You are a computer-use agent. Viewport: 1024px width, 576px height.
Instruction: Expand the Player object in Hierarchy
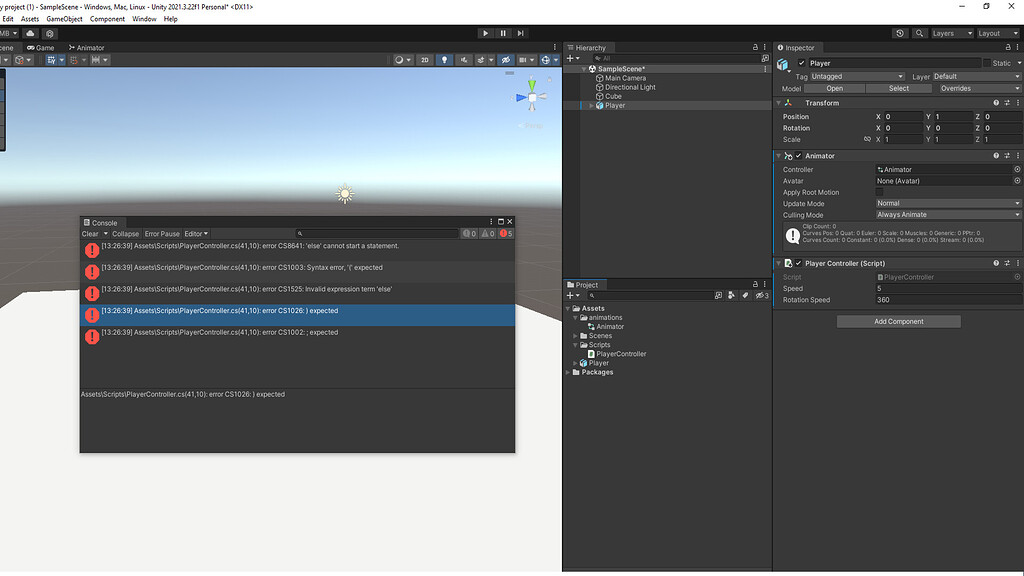click(x=591, y=106)
